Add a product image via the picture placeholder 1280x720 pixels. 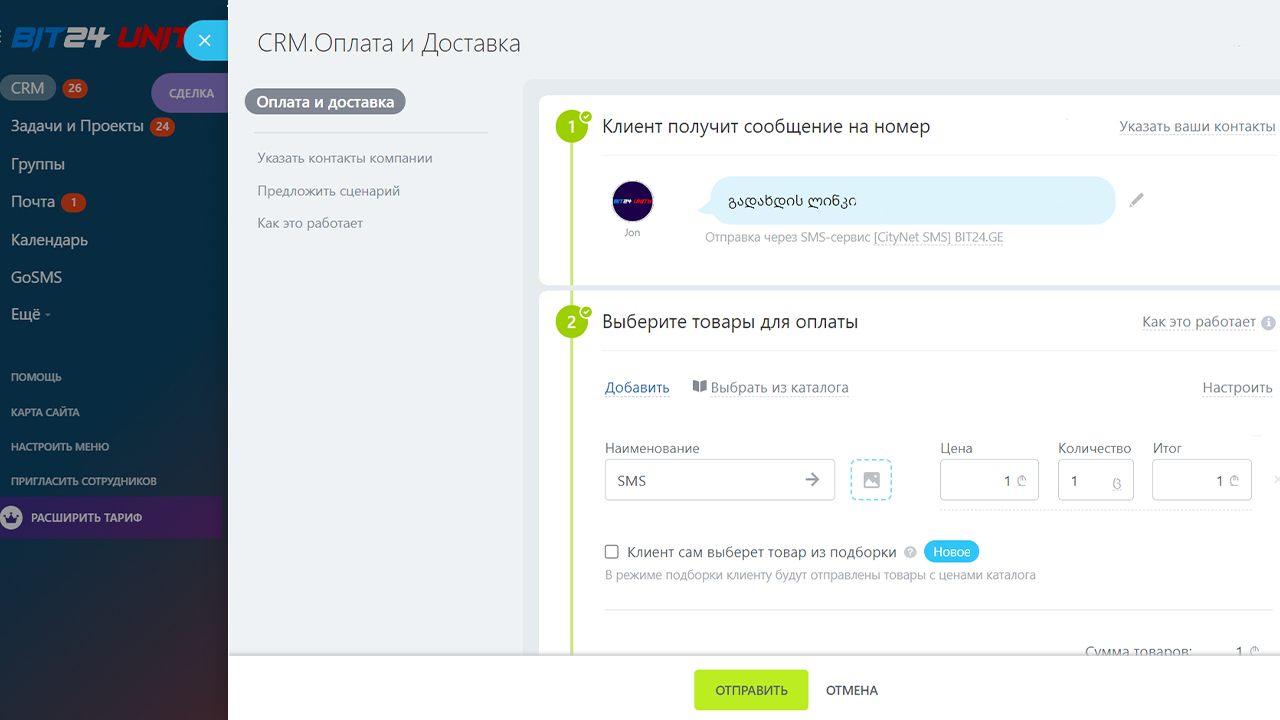point(871,480)
